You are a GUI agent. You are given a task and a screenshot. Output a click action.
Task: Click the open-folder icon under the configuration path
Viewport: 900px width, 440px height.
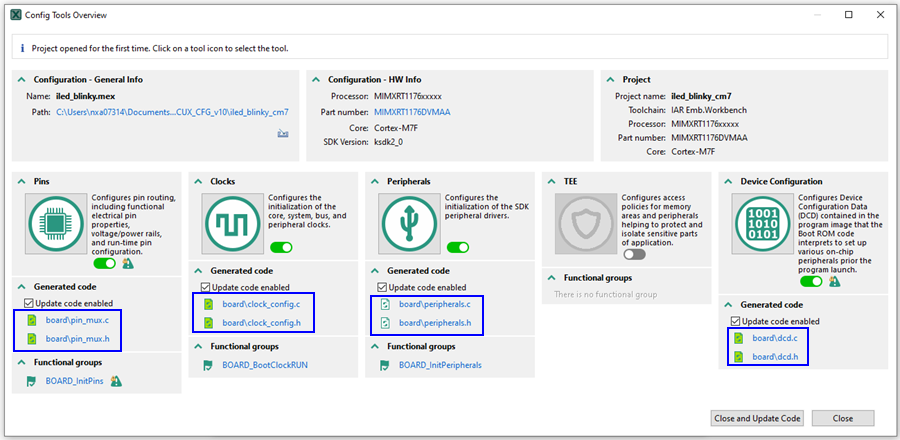(x=283, y=132)
